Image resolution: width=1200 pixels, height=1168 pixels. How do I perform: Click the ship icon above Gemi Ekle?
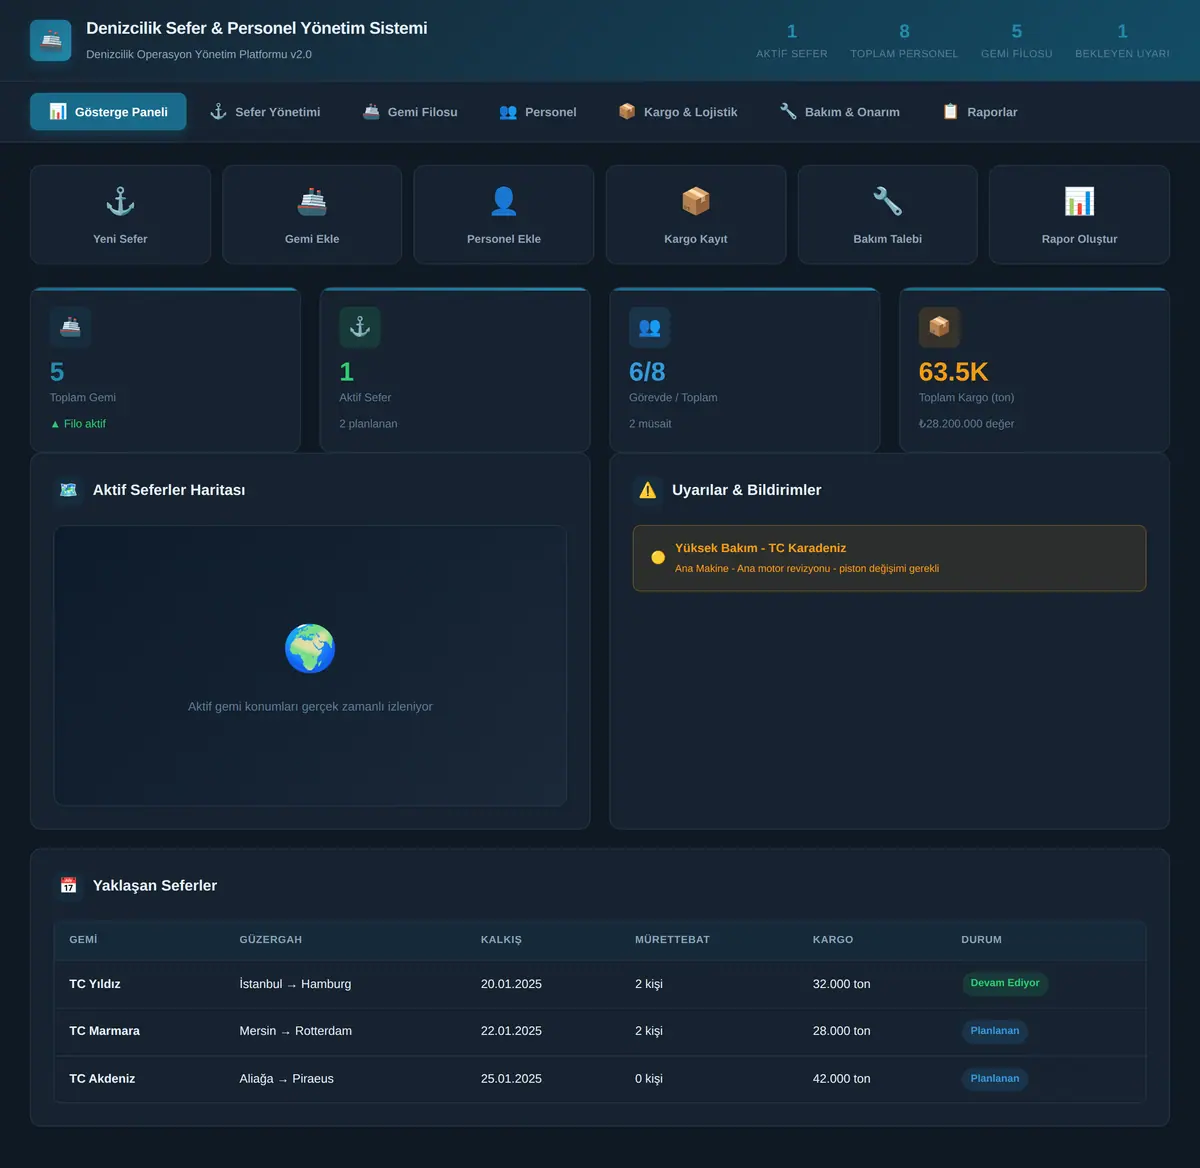pos(312,202)
